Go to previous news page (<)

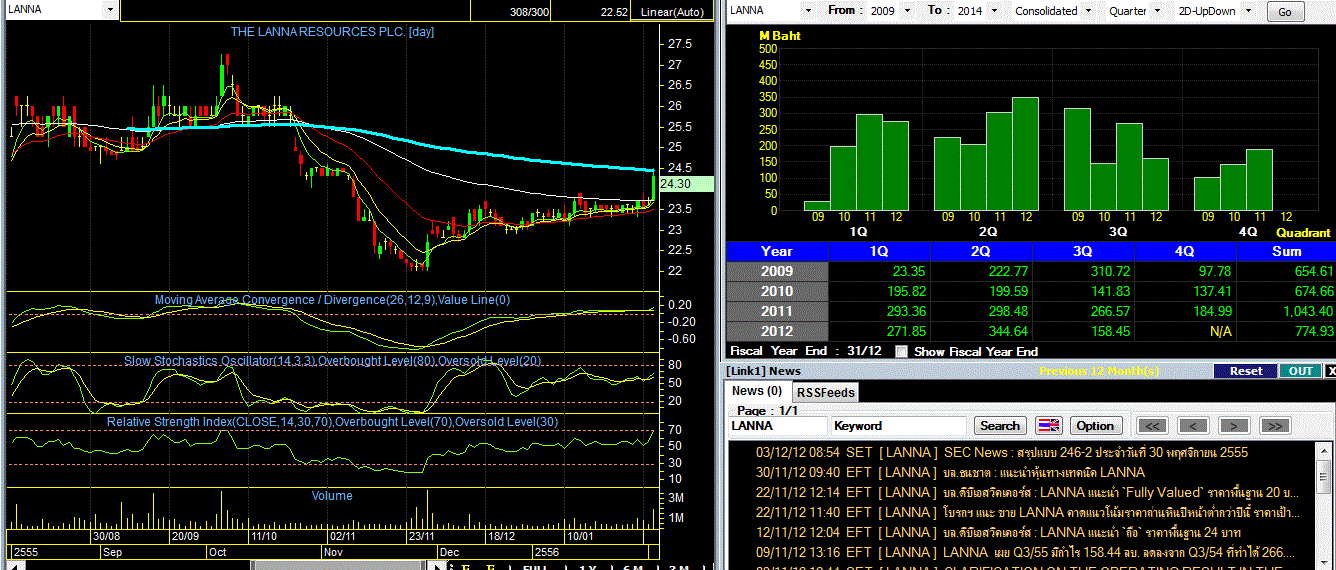(x=1193, y=425)
